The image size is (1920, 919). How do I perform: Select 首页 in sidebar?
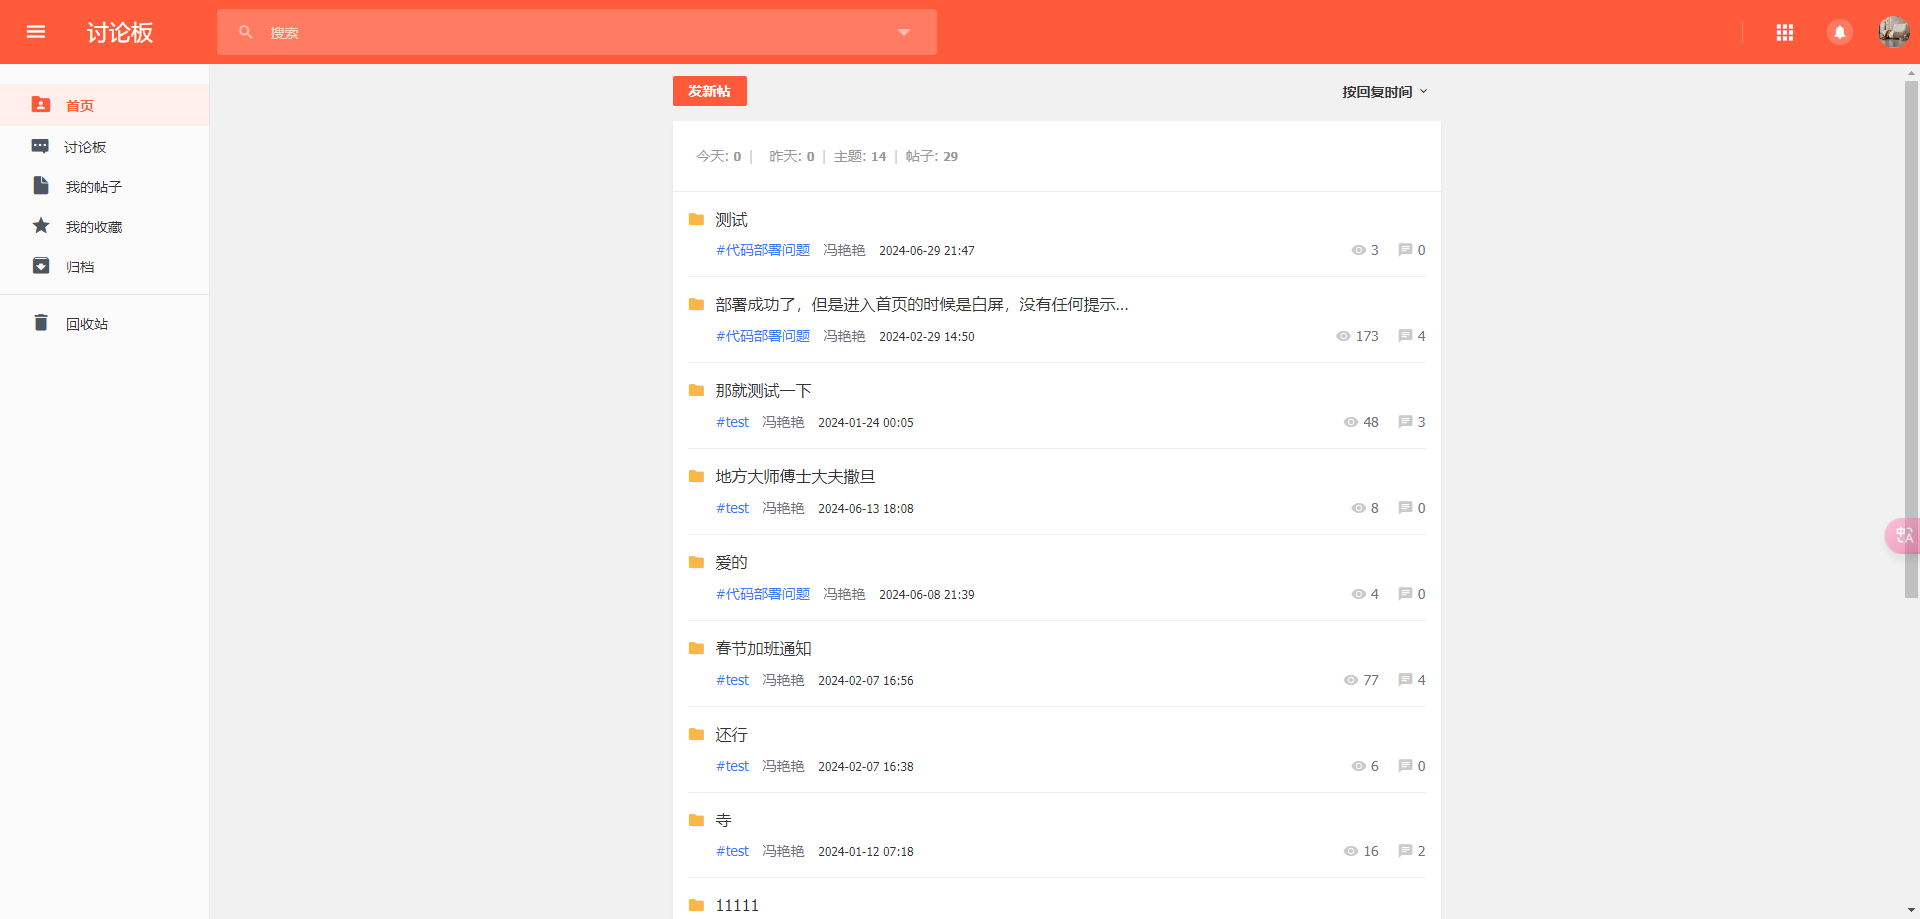tap(104, 105)
